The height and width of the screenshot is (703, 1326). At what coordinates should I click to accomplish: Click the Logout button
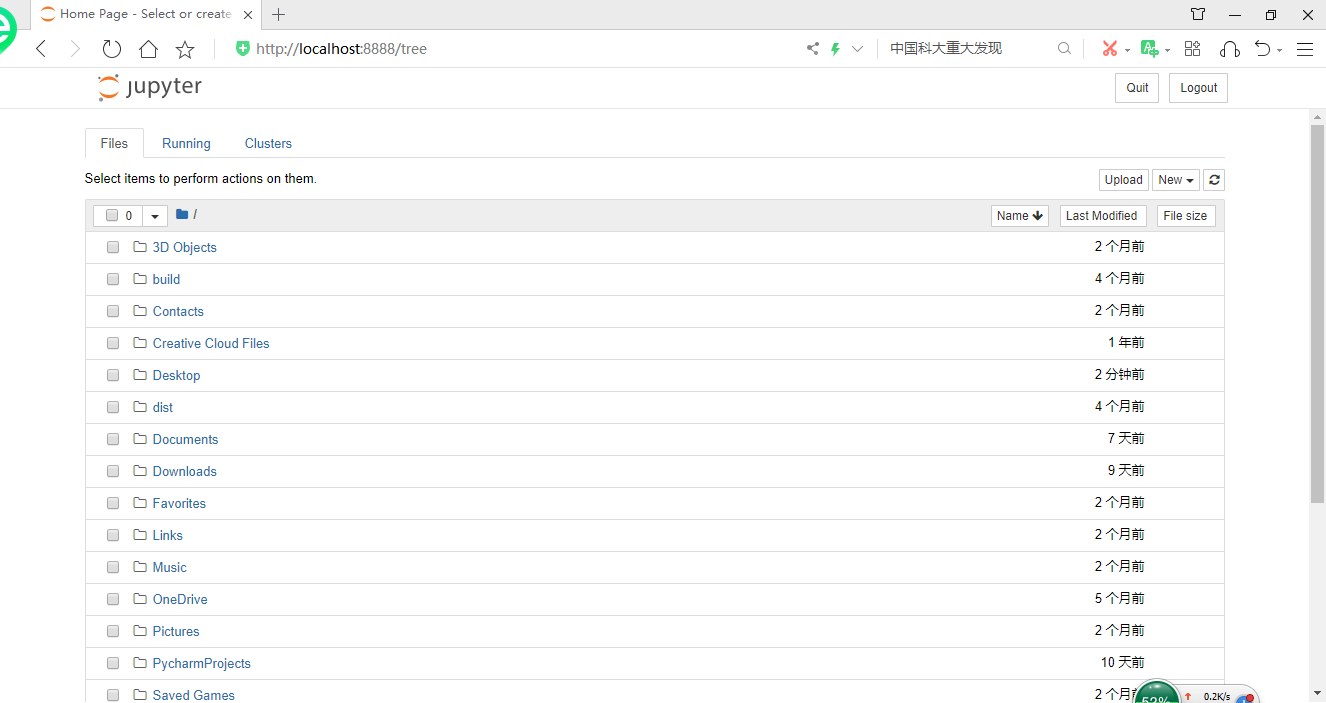tap(1197, 87)
